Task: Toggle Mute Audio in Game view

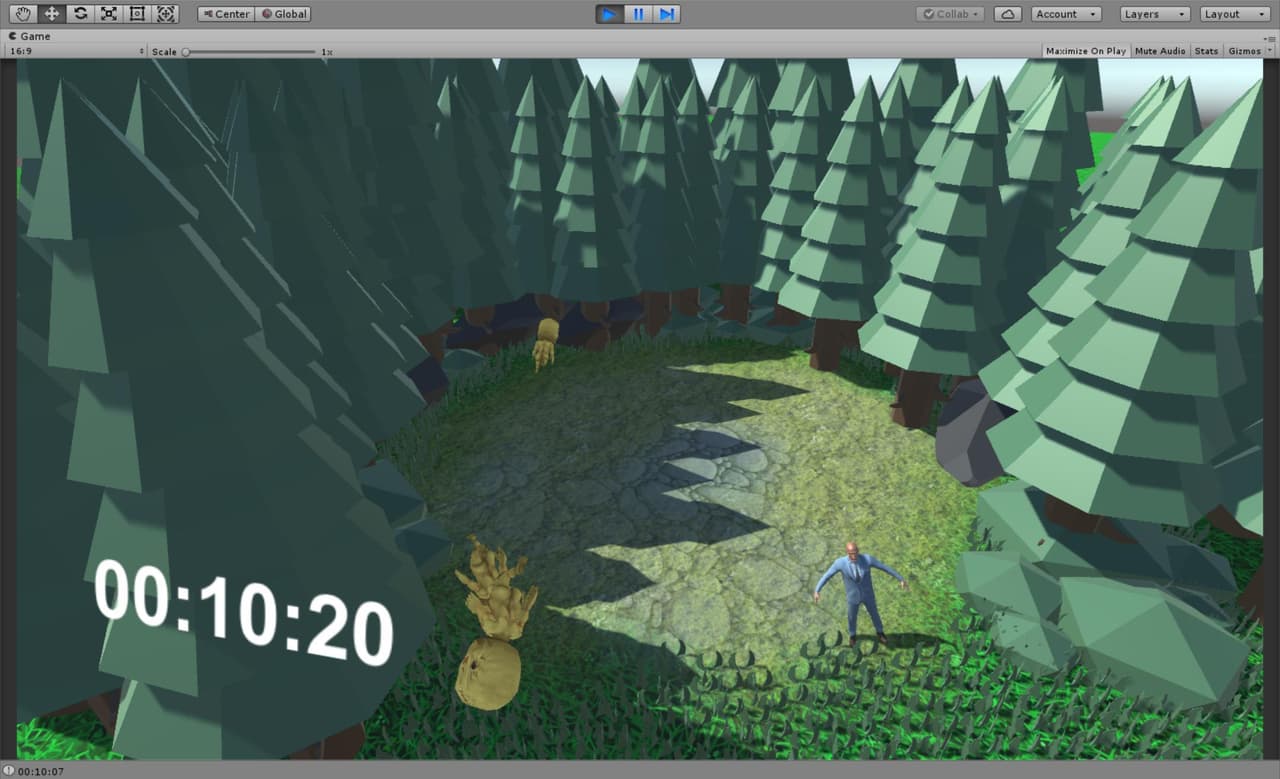Action: [1160, 51]
